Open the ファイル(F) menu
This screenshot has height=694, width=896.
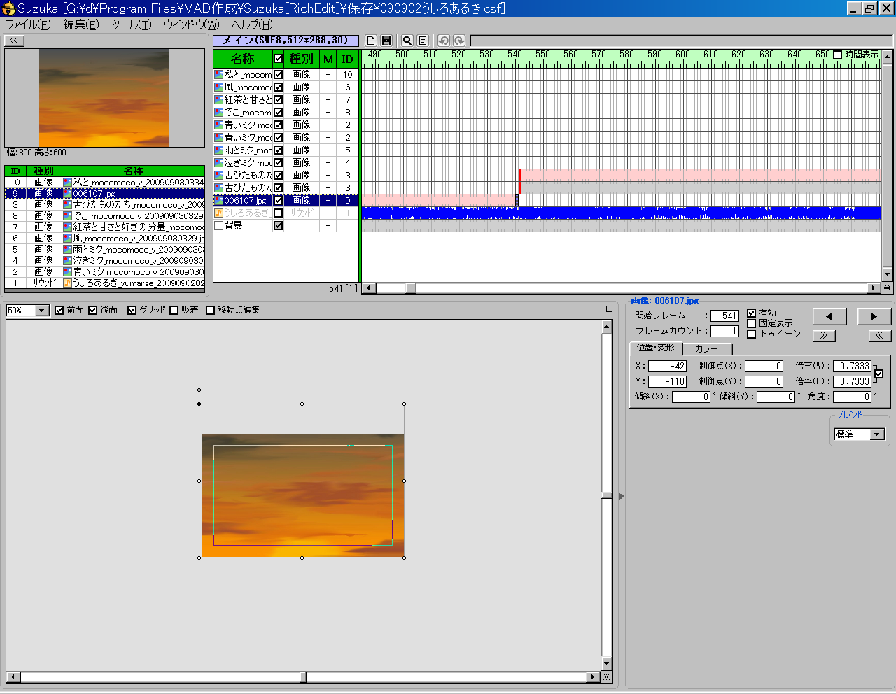[x=27, y=25]
